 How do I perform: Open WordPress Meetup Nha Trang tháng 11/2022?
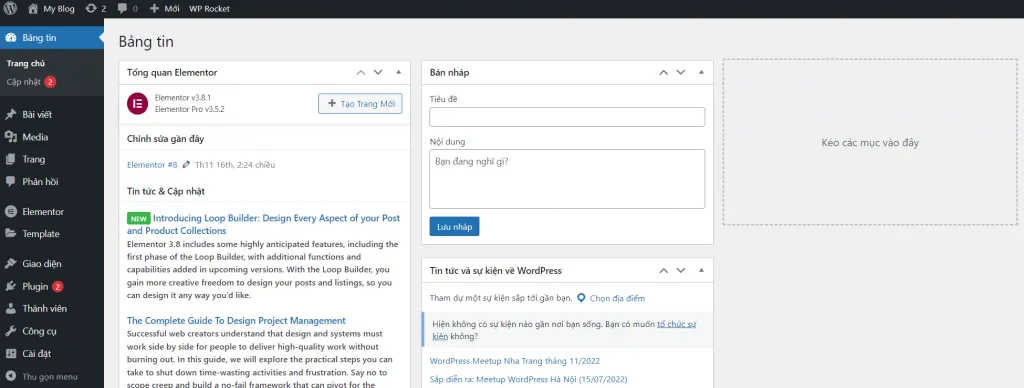(515, 361)
